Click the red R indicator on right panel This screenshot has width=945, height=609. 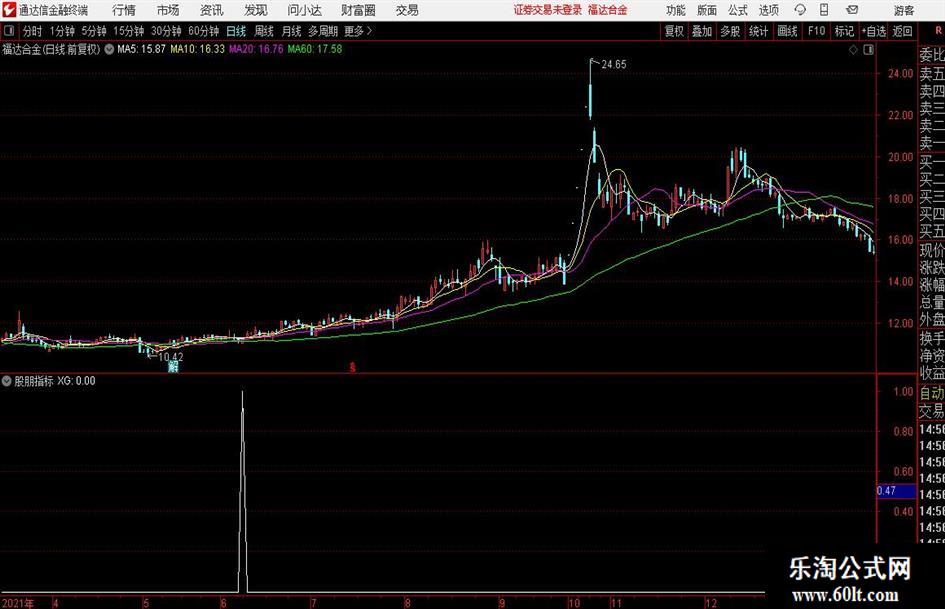[938, 30]
